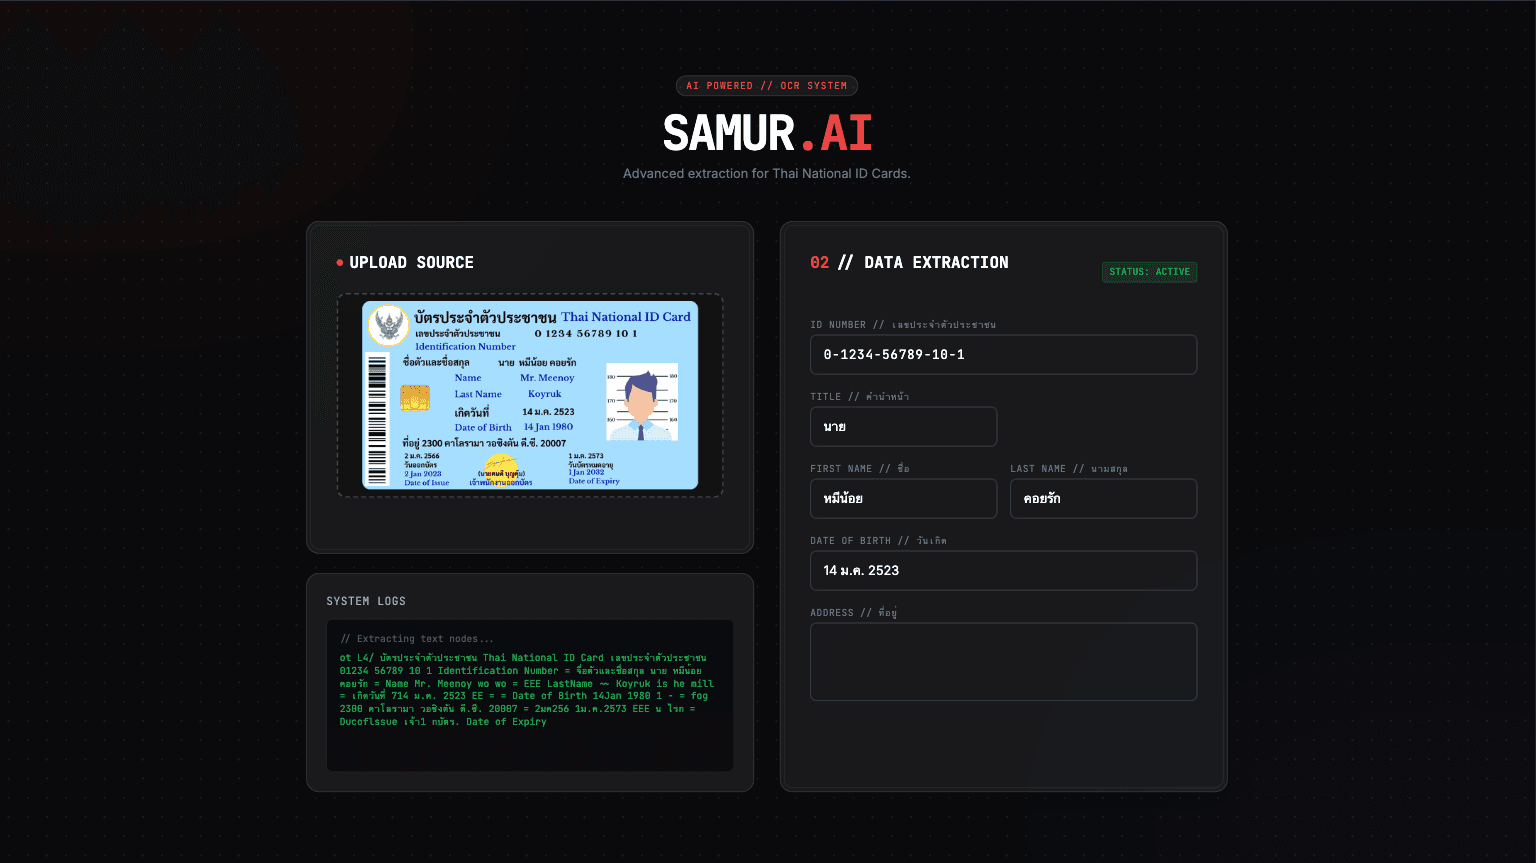Click the red dot beside Upload Source
The image size is (1536, 863).
pyautogui.click(x=340, y=263)
